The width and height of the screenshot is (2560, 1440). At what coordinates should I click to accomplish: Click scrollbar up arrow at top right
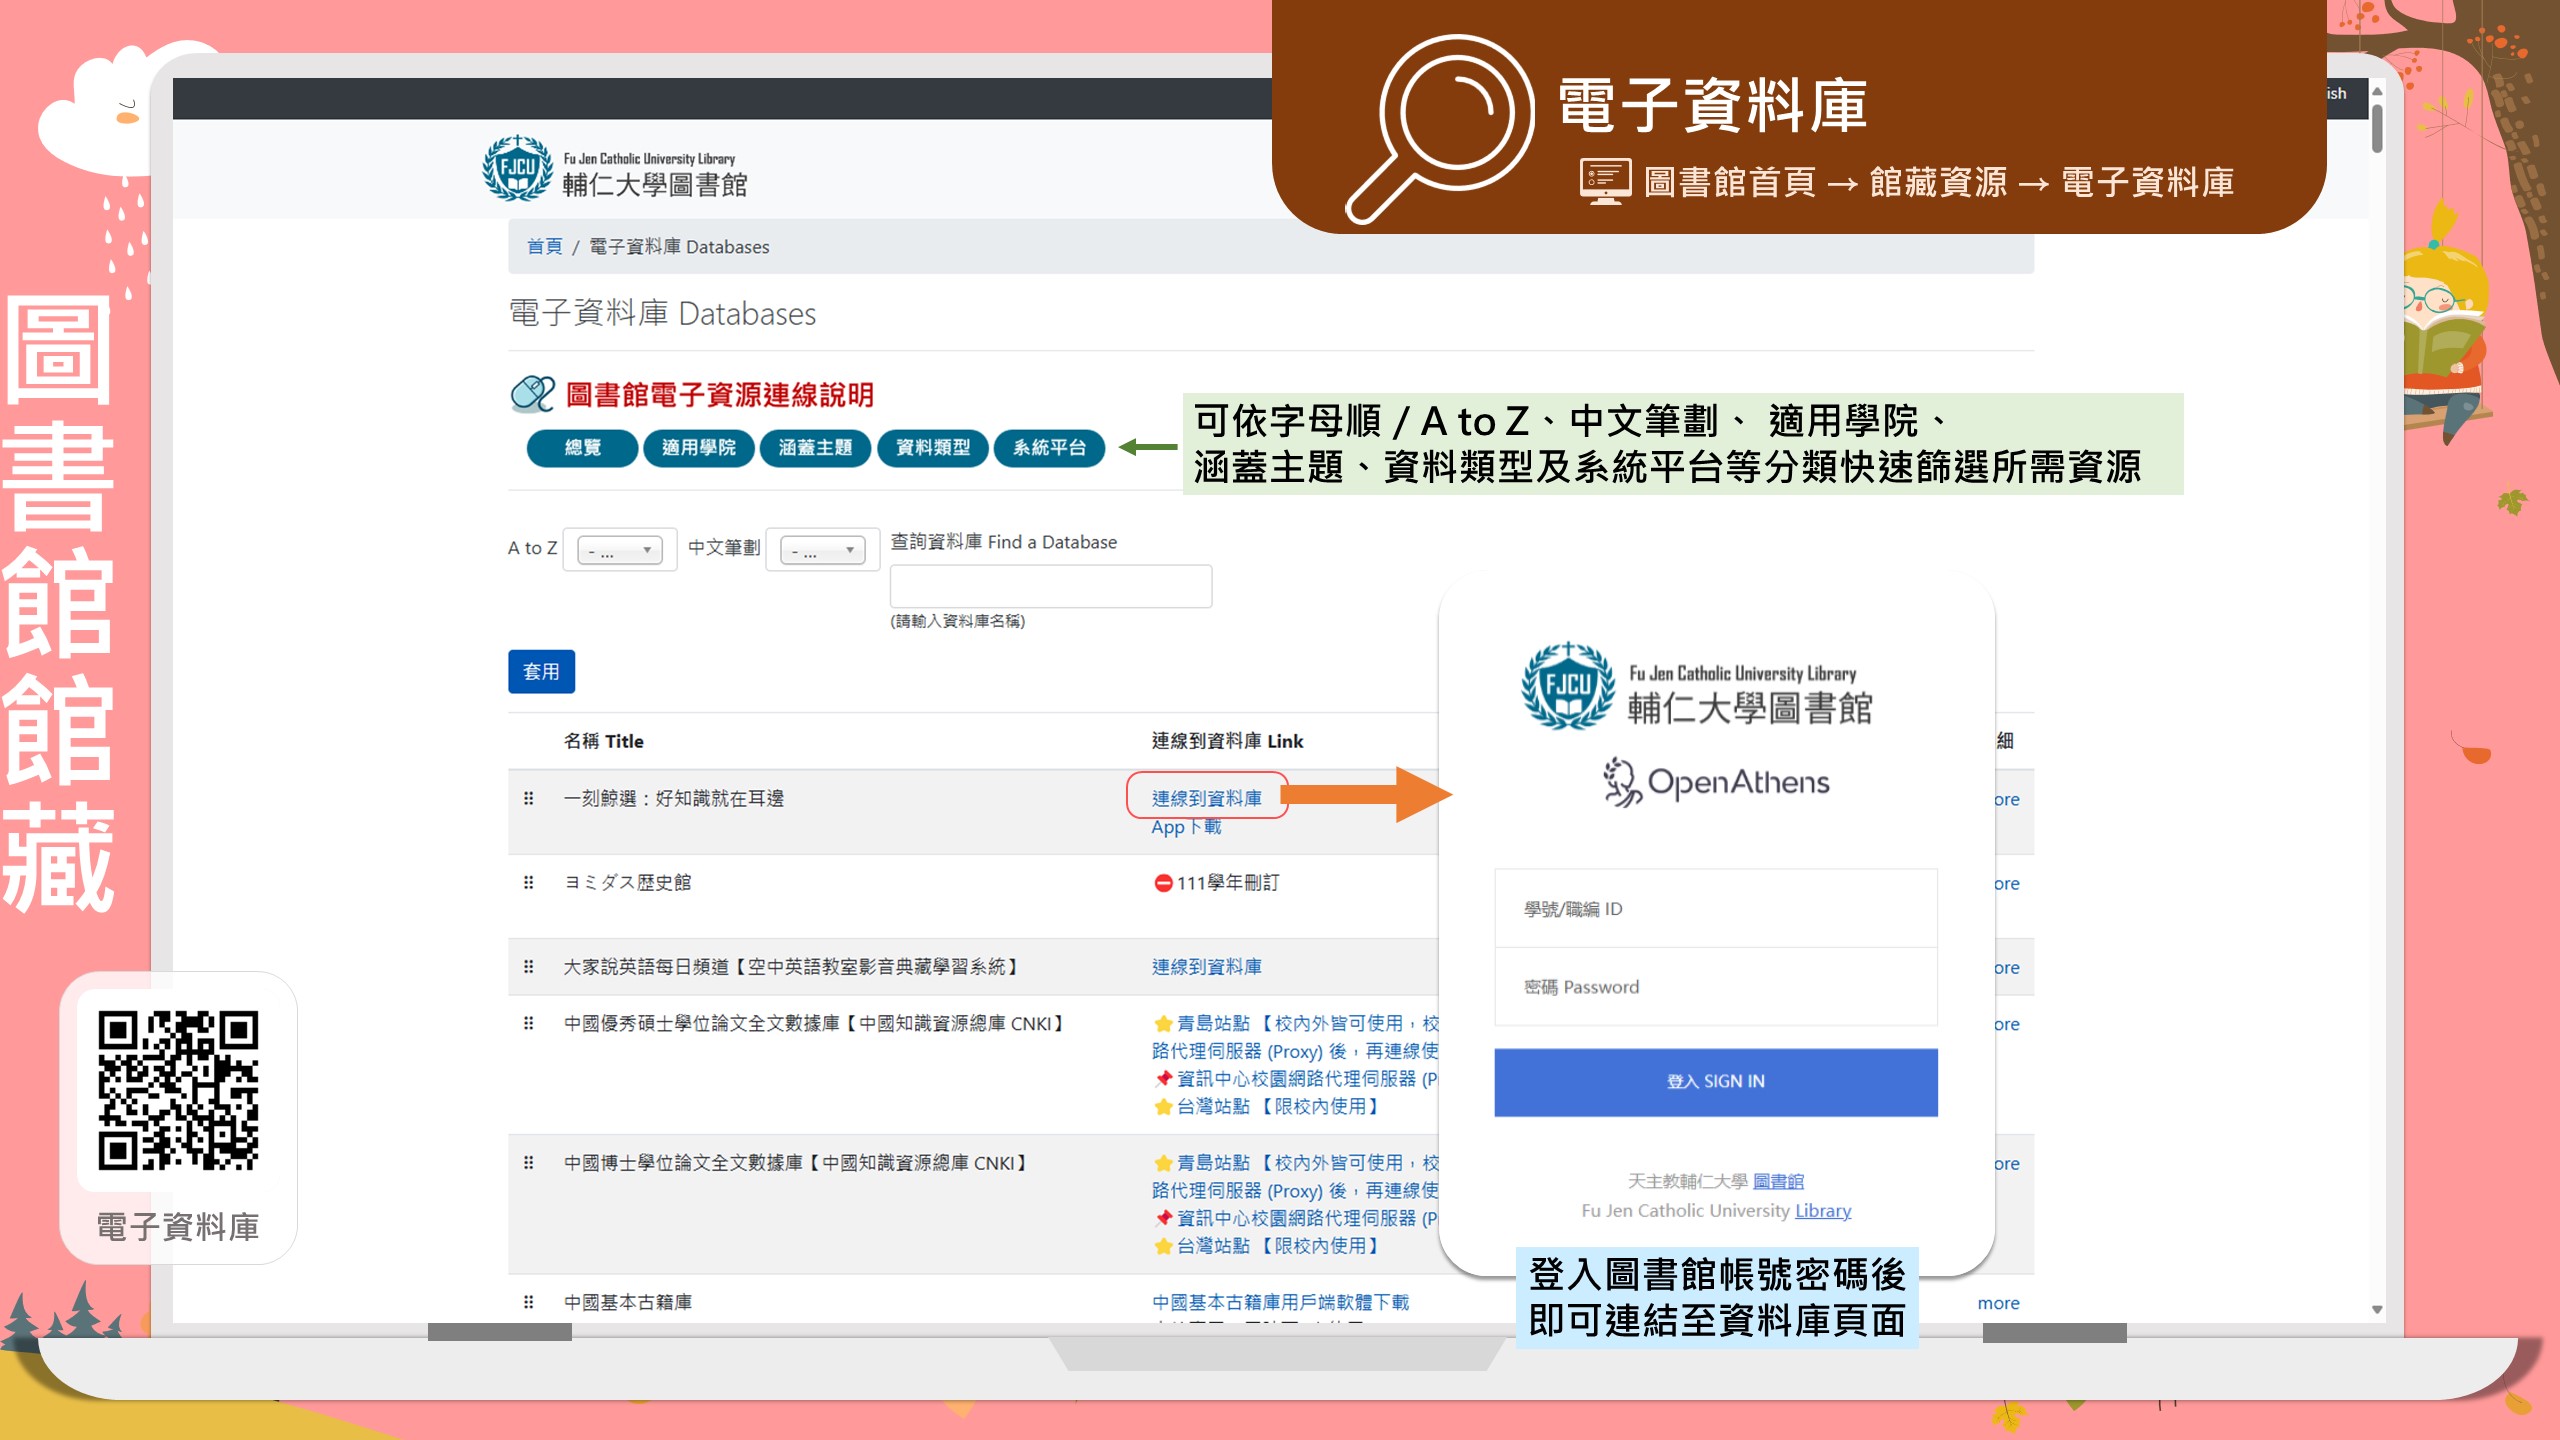click(2377, 91)
